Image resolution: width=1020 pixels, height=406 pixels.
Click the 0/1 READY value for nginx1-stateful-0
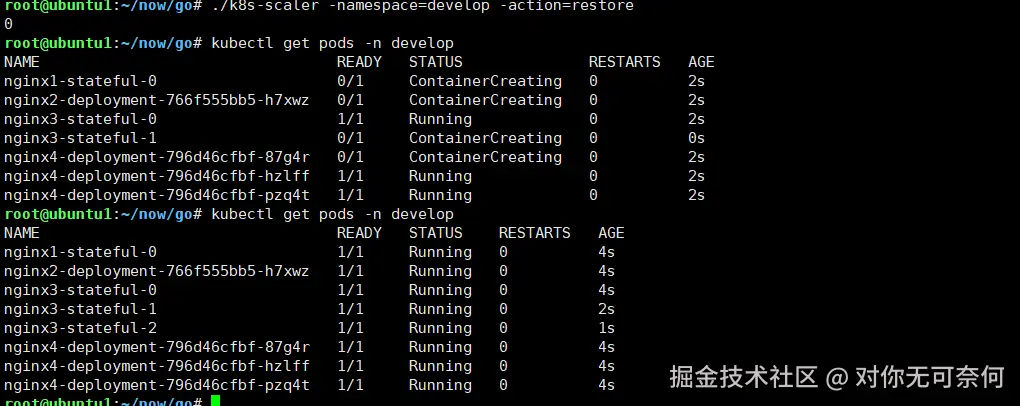coord(350,81)
